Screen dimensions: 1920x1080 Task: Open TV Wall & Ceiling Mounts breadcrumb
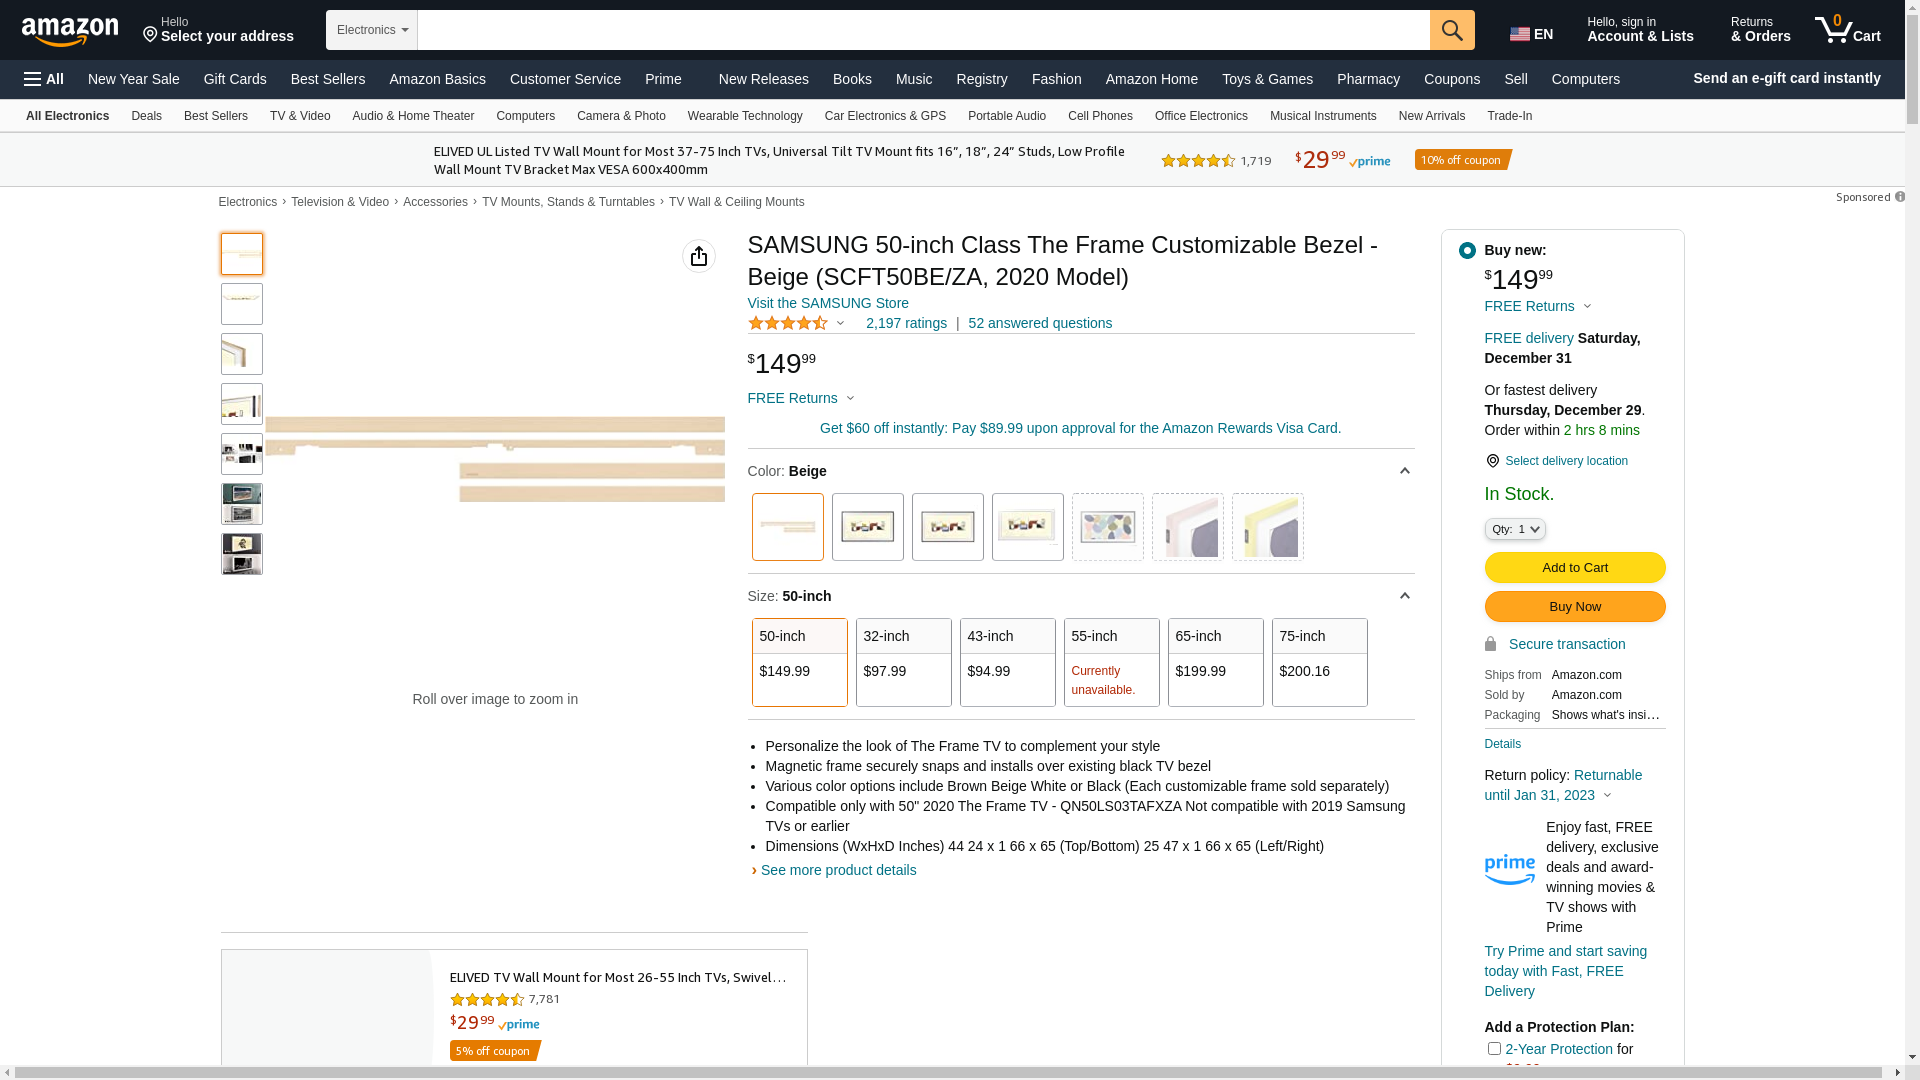(x=737, y=202)
